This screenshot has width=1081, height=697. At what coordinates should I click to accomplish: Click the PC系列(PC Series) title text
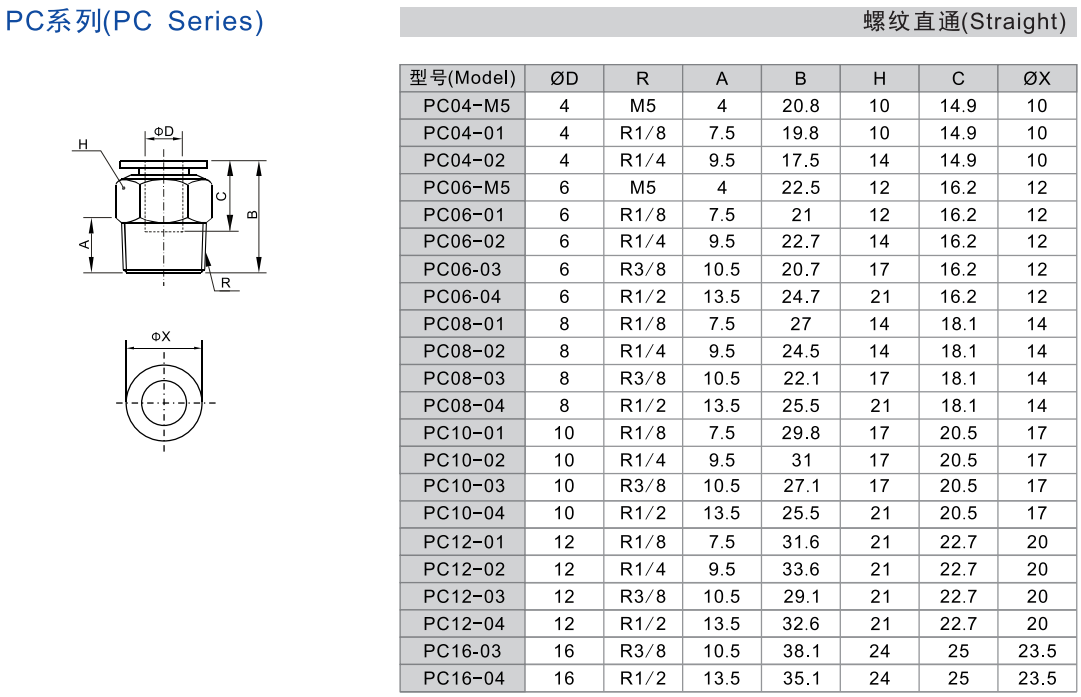click(135, 22)
